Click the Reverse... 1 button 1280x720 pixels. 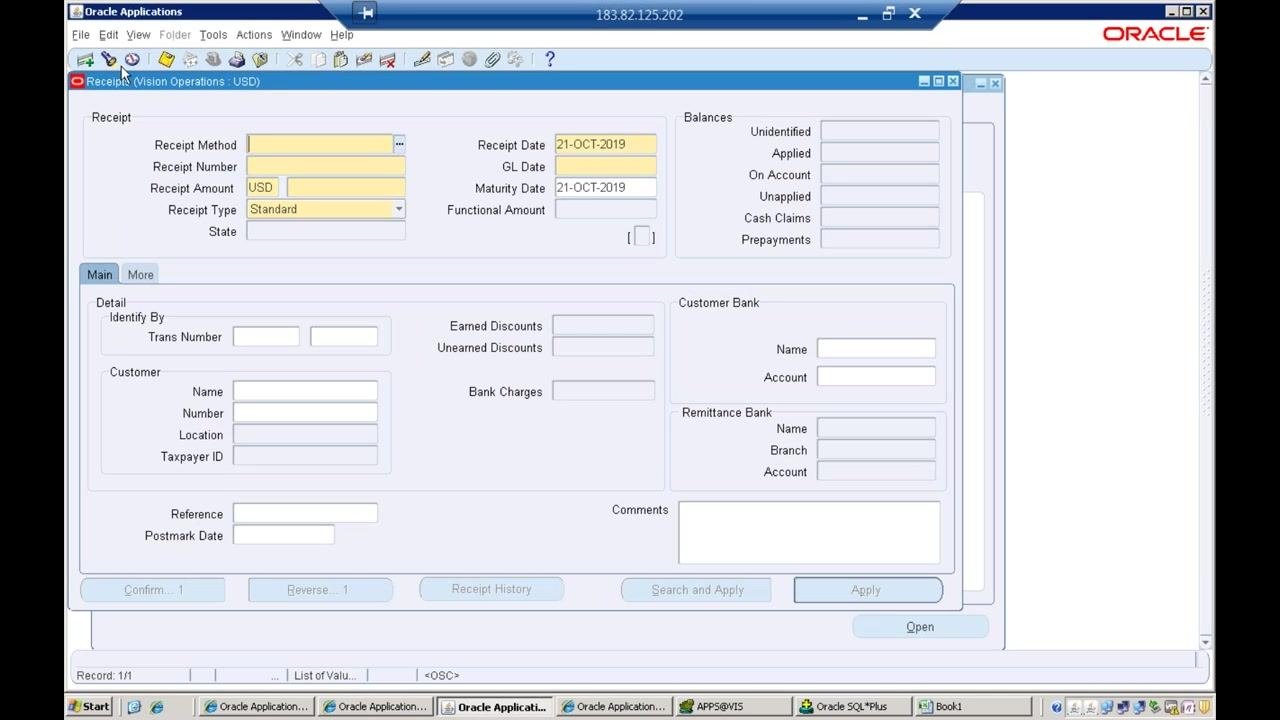click(320, 590)
